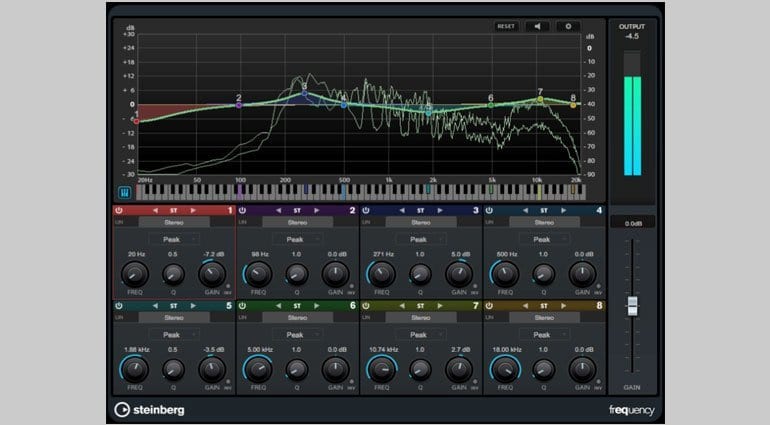Click band 4 left arrow
The image size is (770, 425).
coord(525,210)
